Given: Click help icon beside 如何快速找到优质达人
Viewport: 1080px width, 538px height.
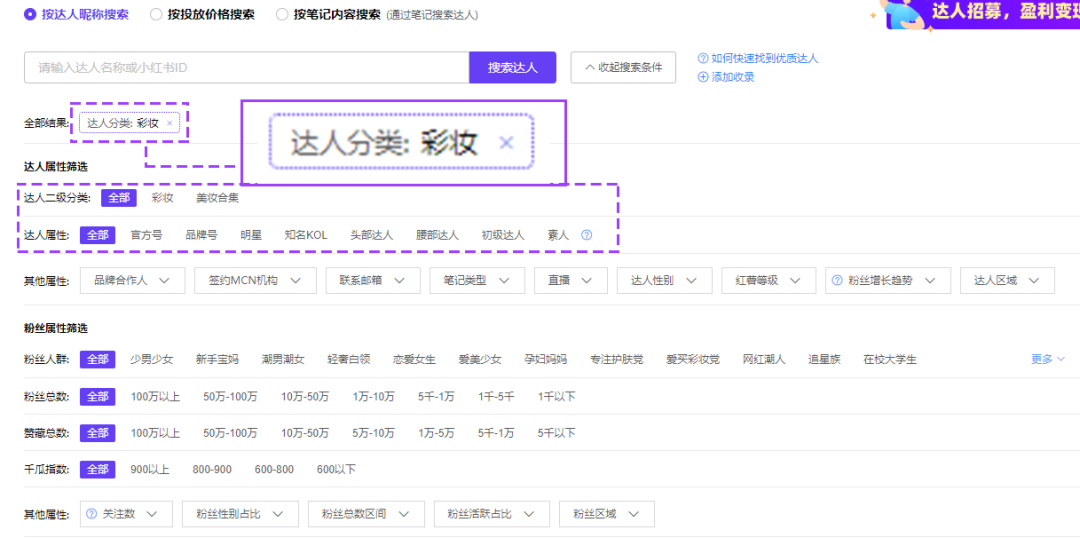Looking at the screenshot, I should (703, 59).
